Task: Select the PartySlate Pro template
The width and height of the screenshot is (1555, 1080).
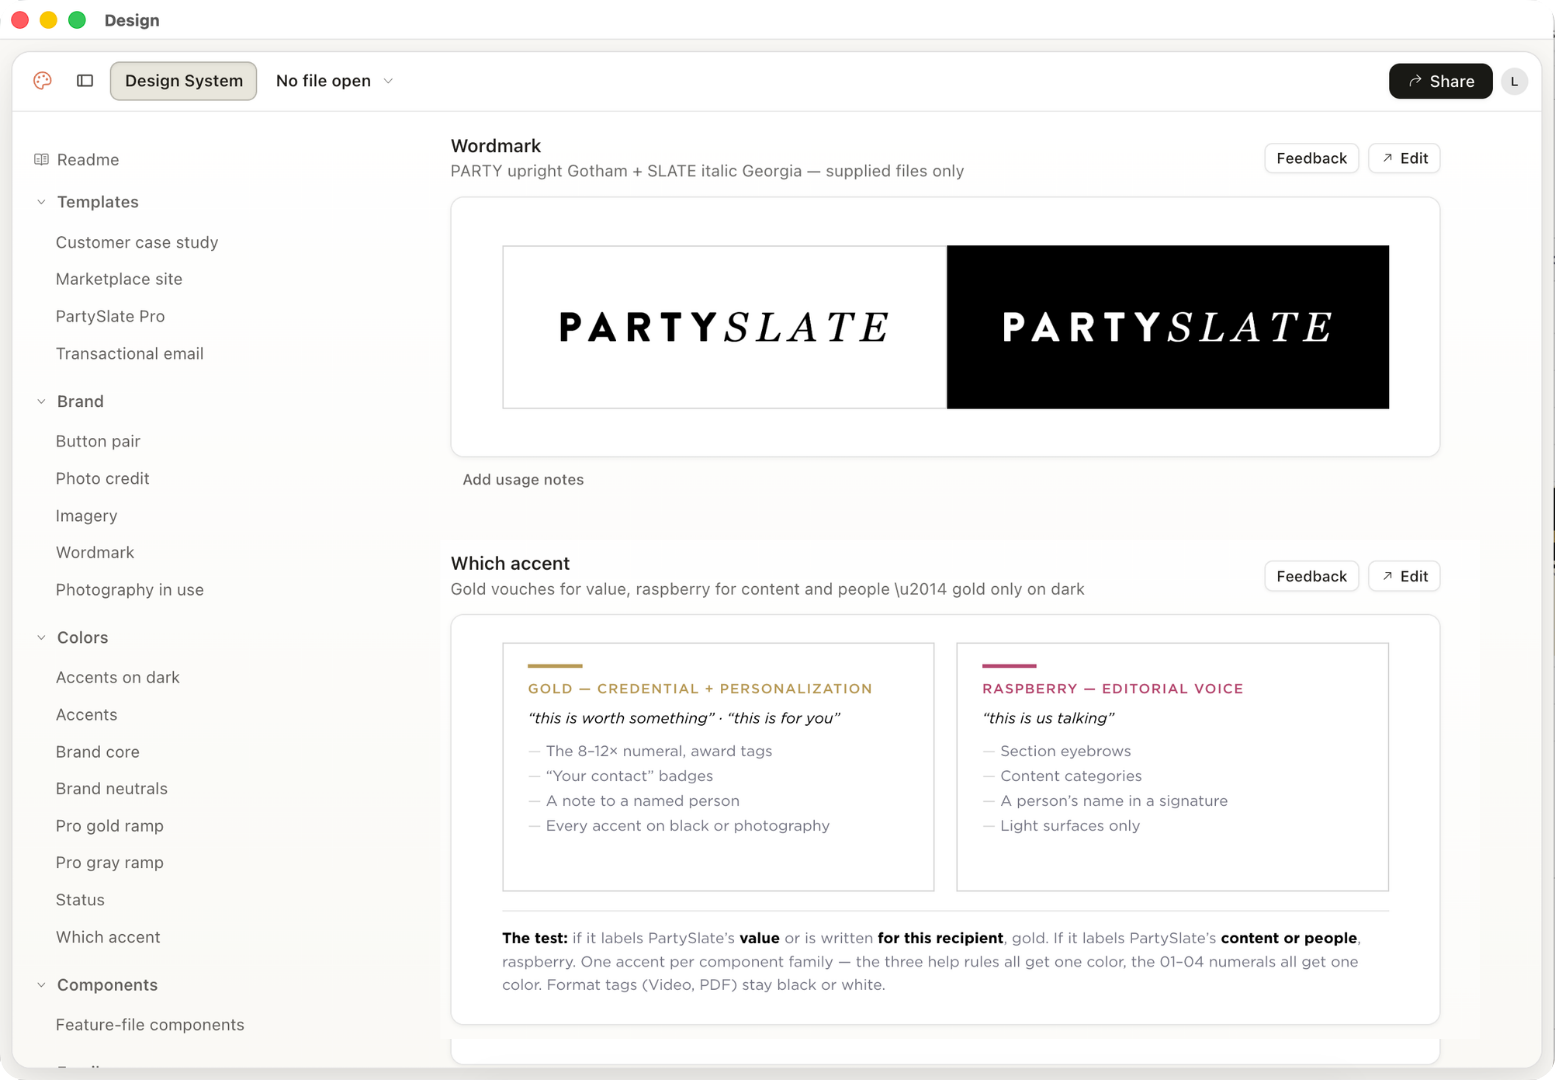Action: pos(110,317)
